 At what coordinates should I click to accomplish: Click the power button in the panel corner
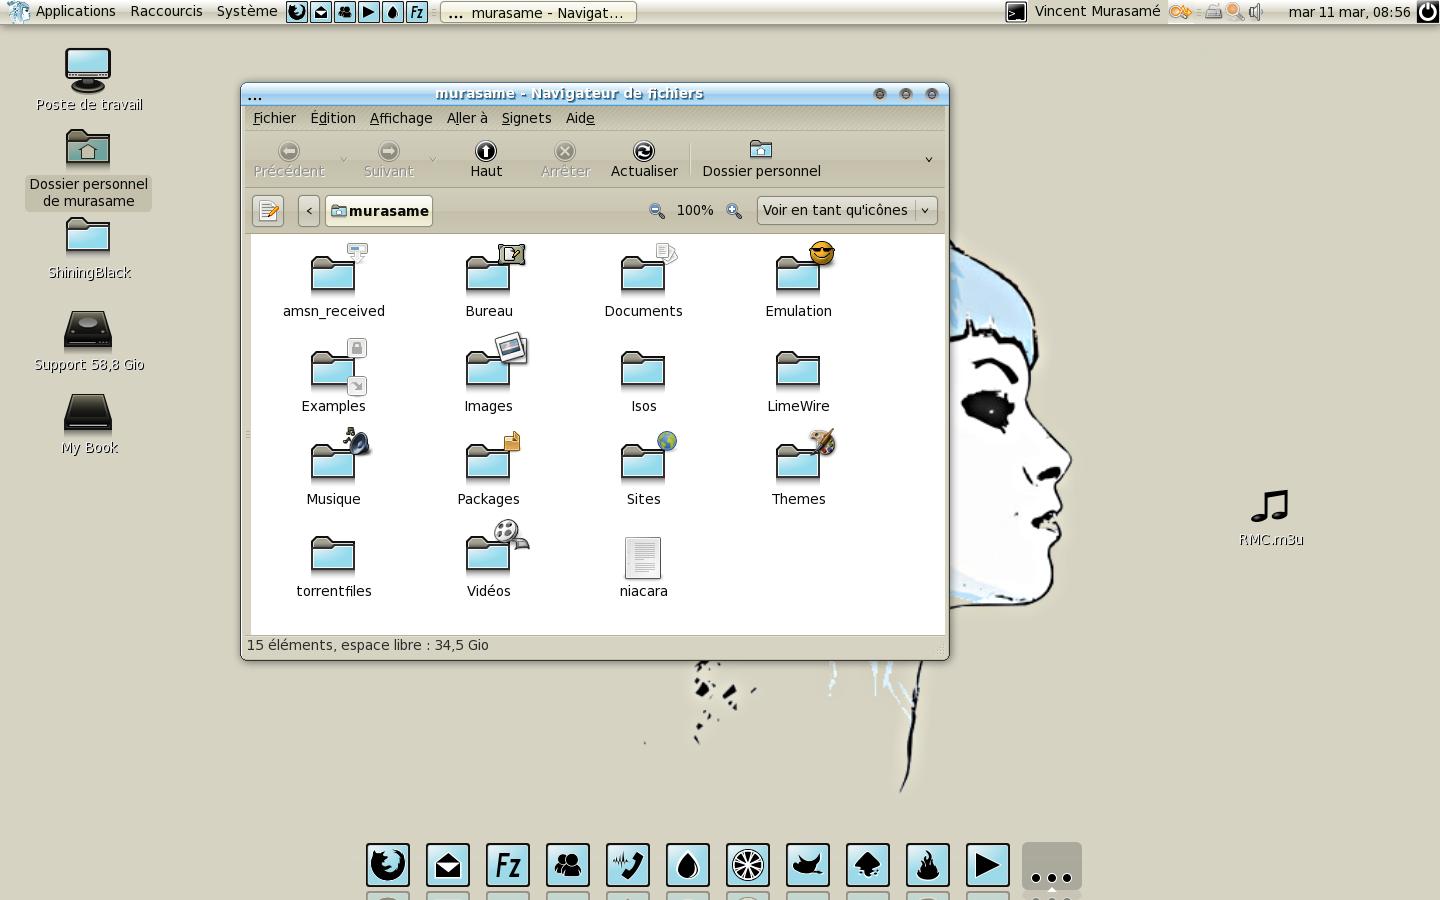[x=1428, y=12]
